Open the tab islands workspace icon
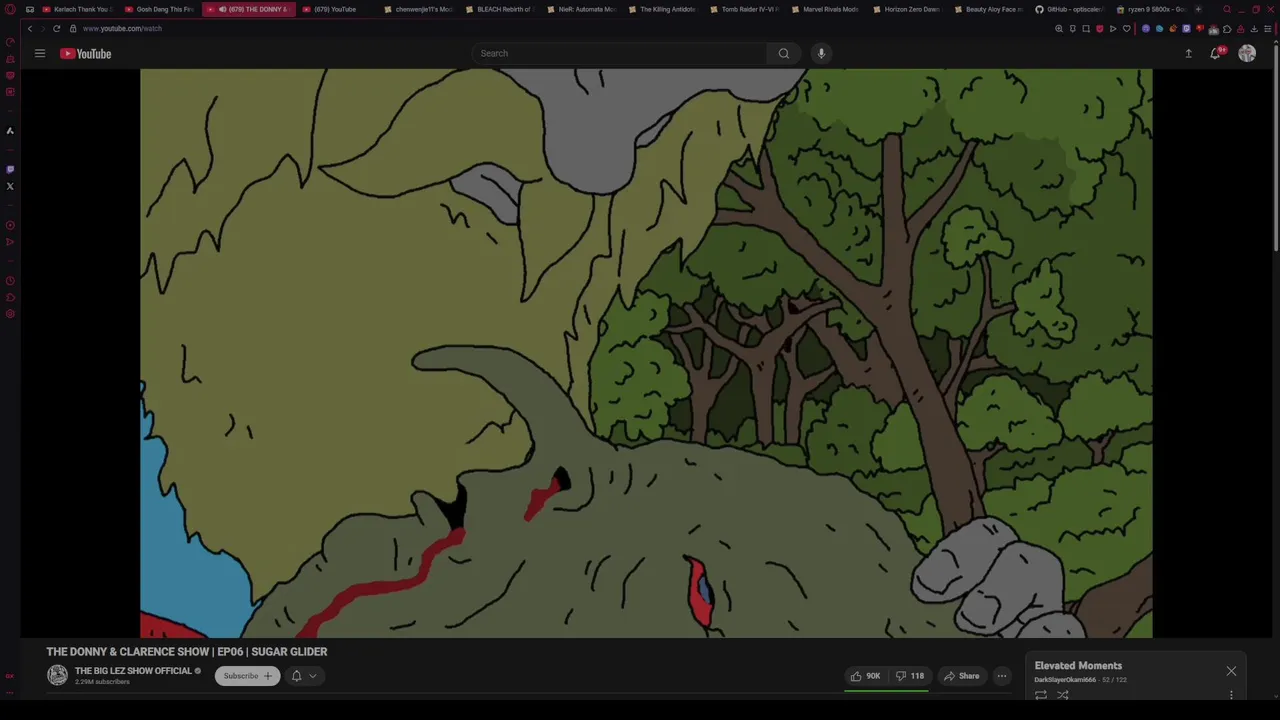The image size is (1280, 720). point(29,9)
